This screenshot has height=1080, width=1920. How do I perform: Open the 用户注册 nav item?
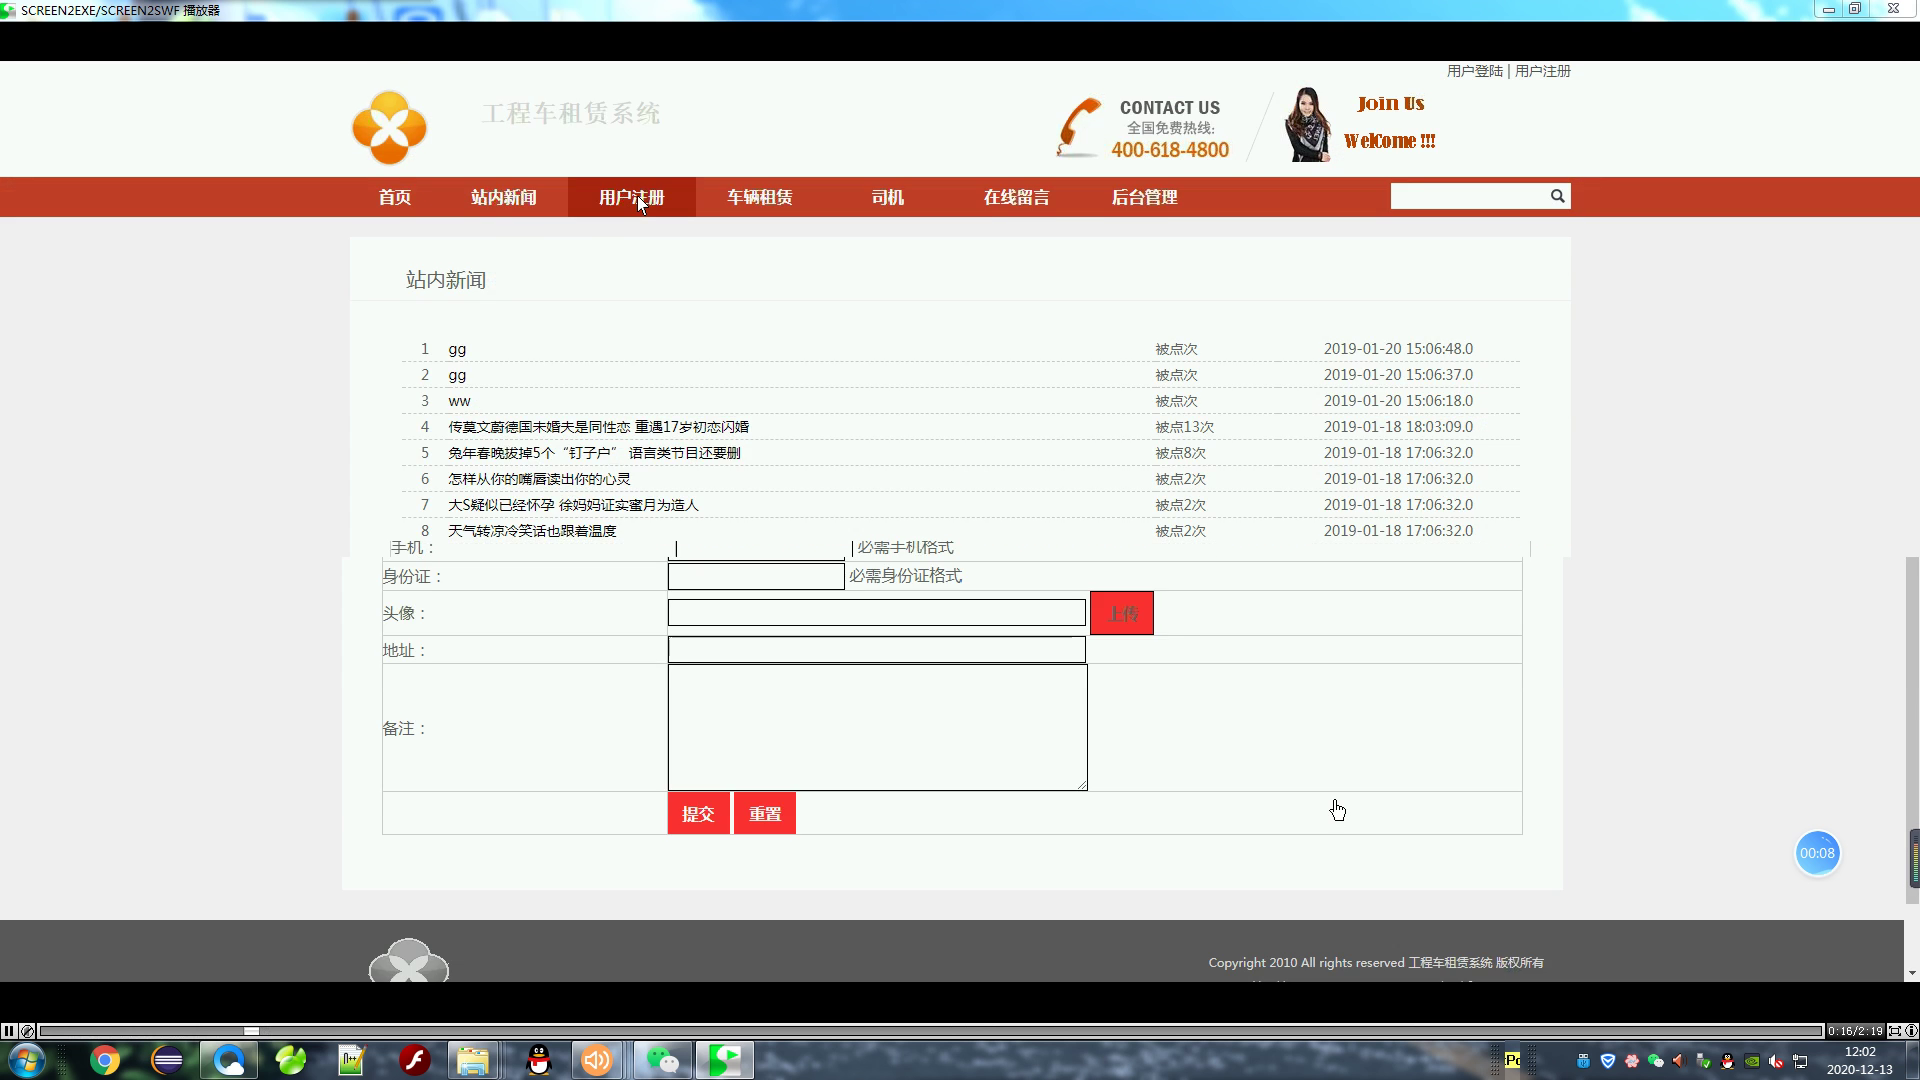(x=631, y=197)
